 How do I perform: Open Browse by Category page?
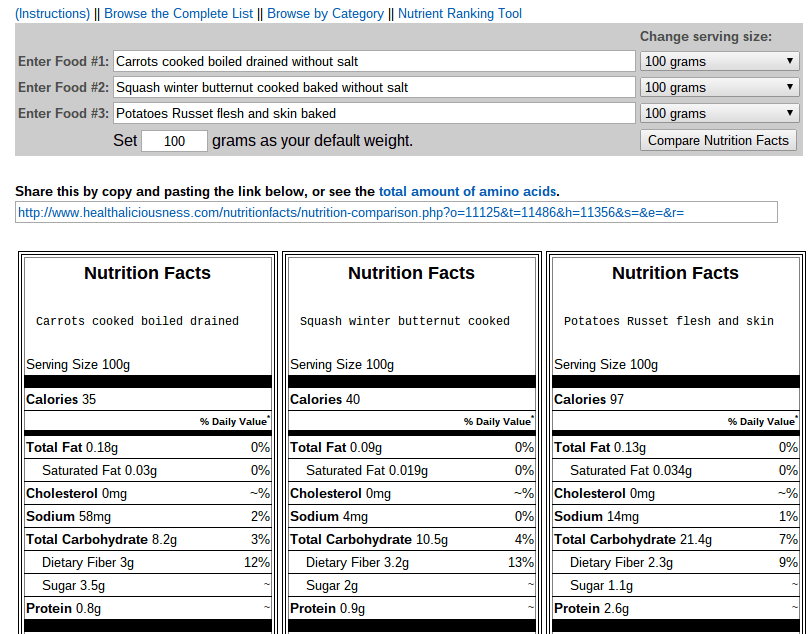coord(325,14)
